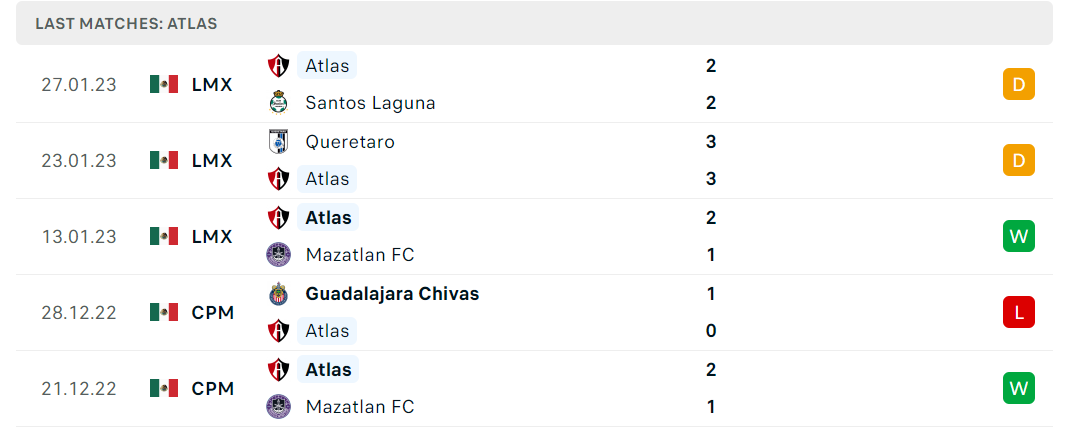The width and height of the screenshot is (1066, 430).
Task: Click Guadalajara Chivas club crest
Action: (279, 294)
